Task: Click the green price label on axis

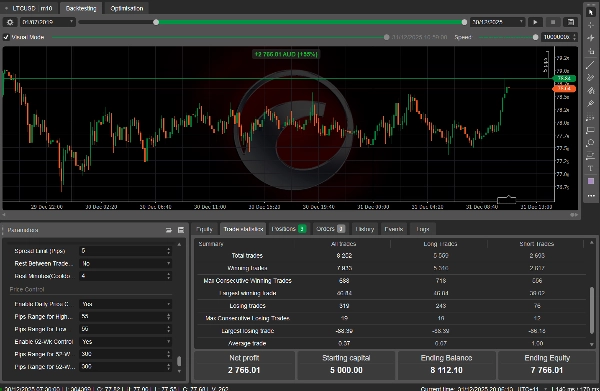Action: (564, 78)
